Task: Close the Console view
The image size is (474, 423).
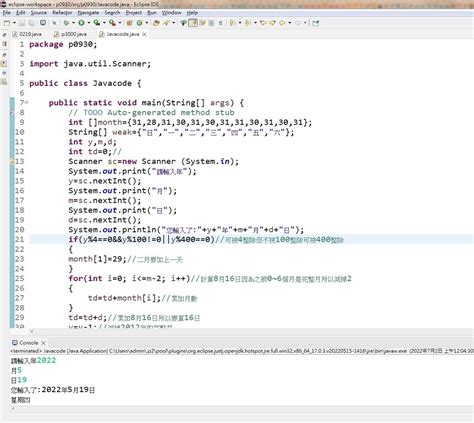Action: click(x=43, y=343)
